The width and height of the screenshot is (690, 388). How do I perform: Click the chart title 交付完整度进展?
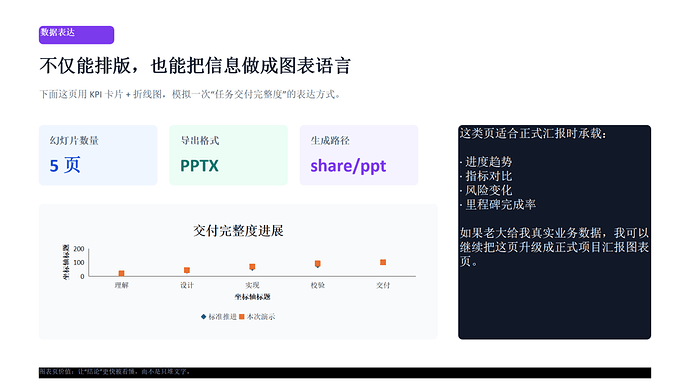point(238,231)
